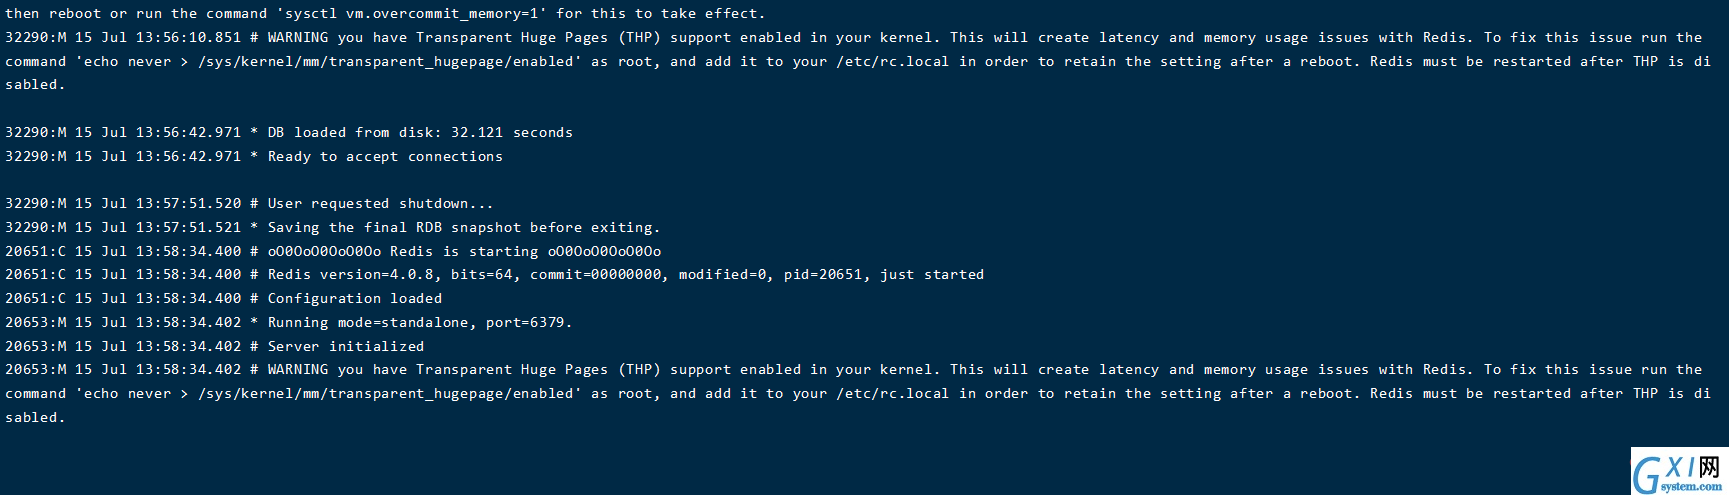Click the 13:56:10.851 timestamp

pyautogui.click(x=189, y=38)
